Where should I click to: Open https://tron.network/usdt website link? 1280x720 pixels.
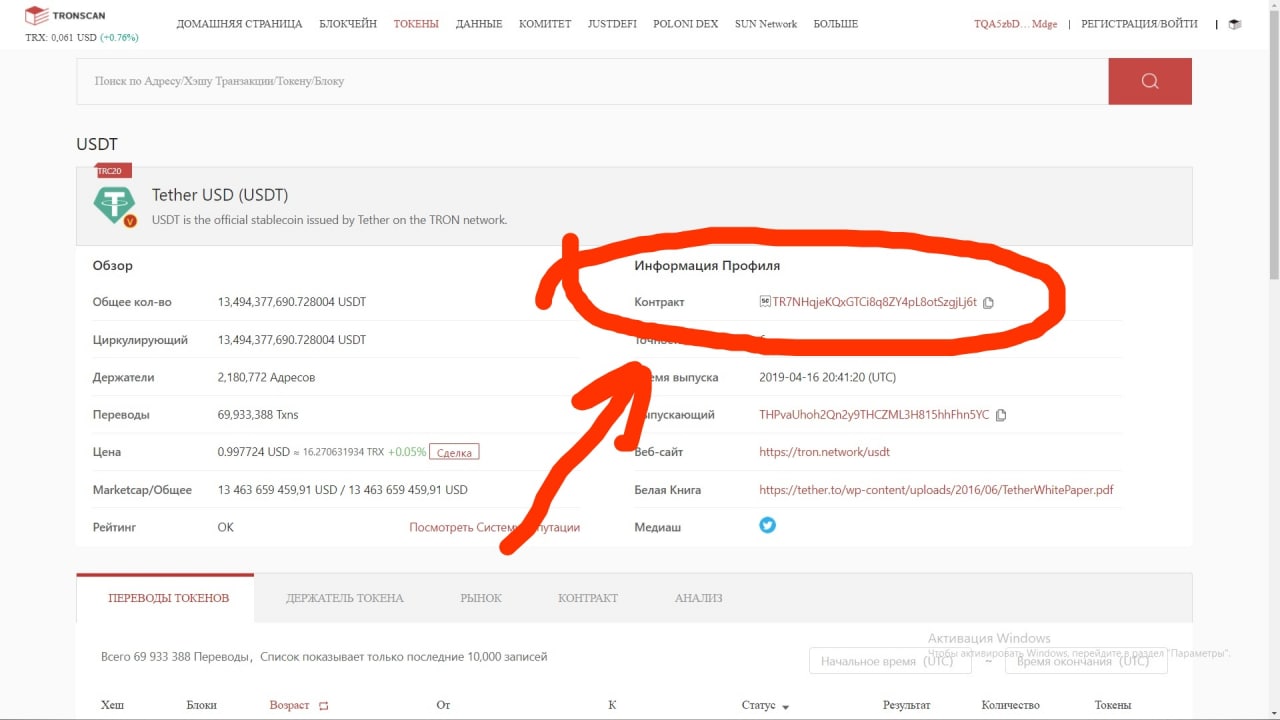tap(824, 452)
